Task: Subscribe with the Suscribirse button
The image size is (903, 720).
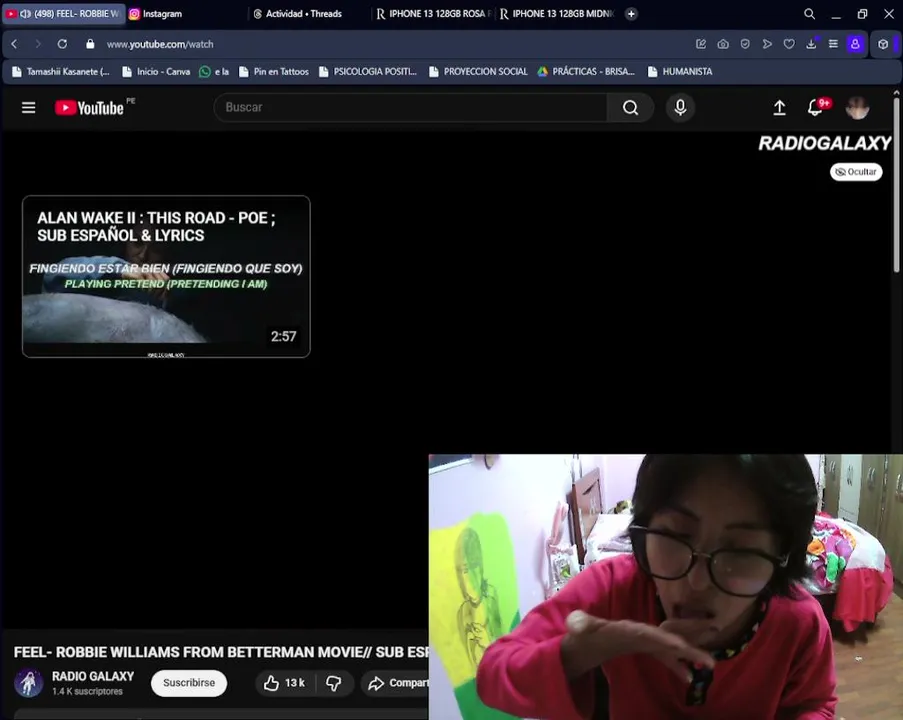Action: tap(189, 683)
